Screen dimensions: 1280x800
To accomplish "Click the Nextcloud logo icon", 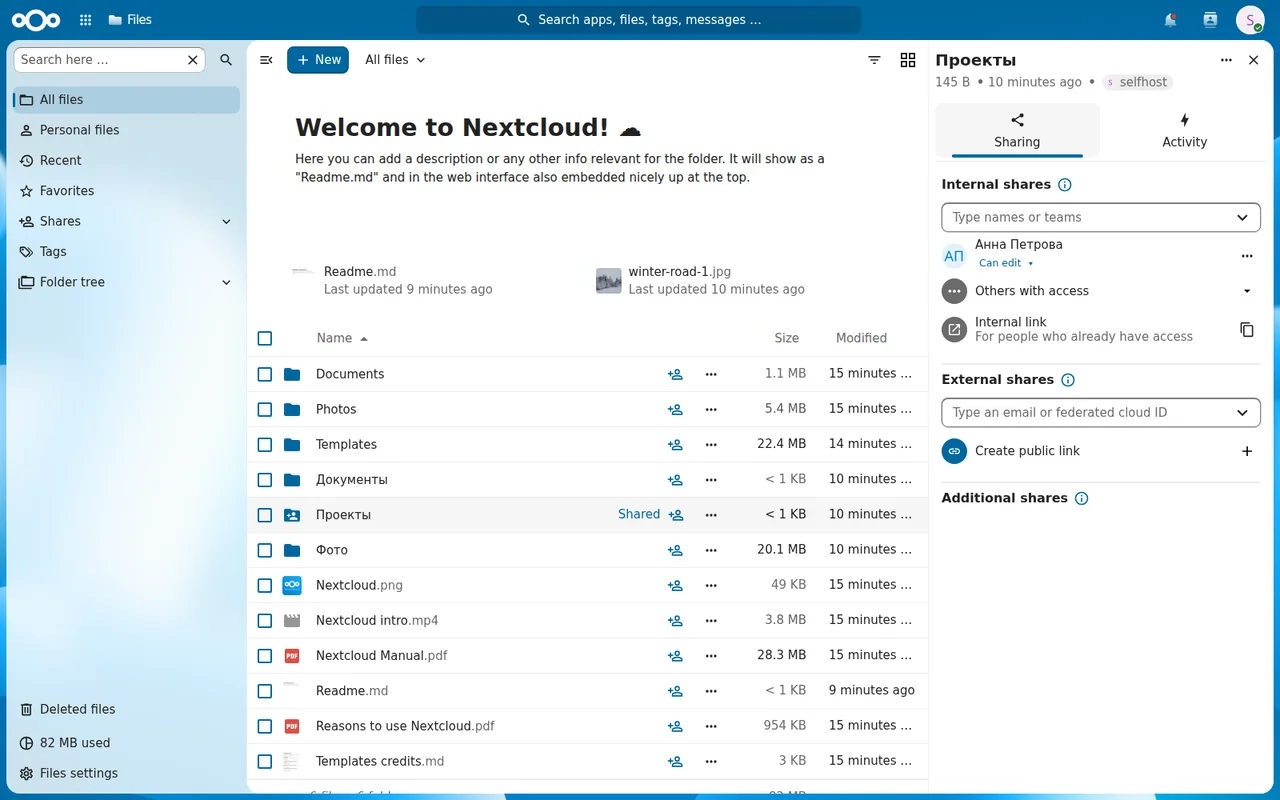I will [36, 20].
